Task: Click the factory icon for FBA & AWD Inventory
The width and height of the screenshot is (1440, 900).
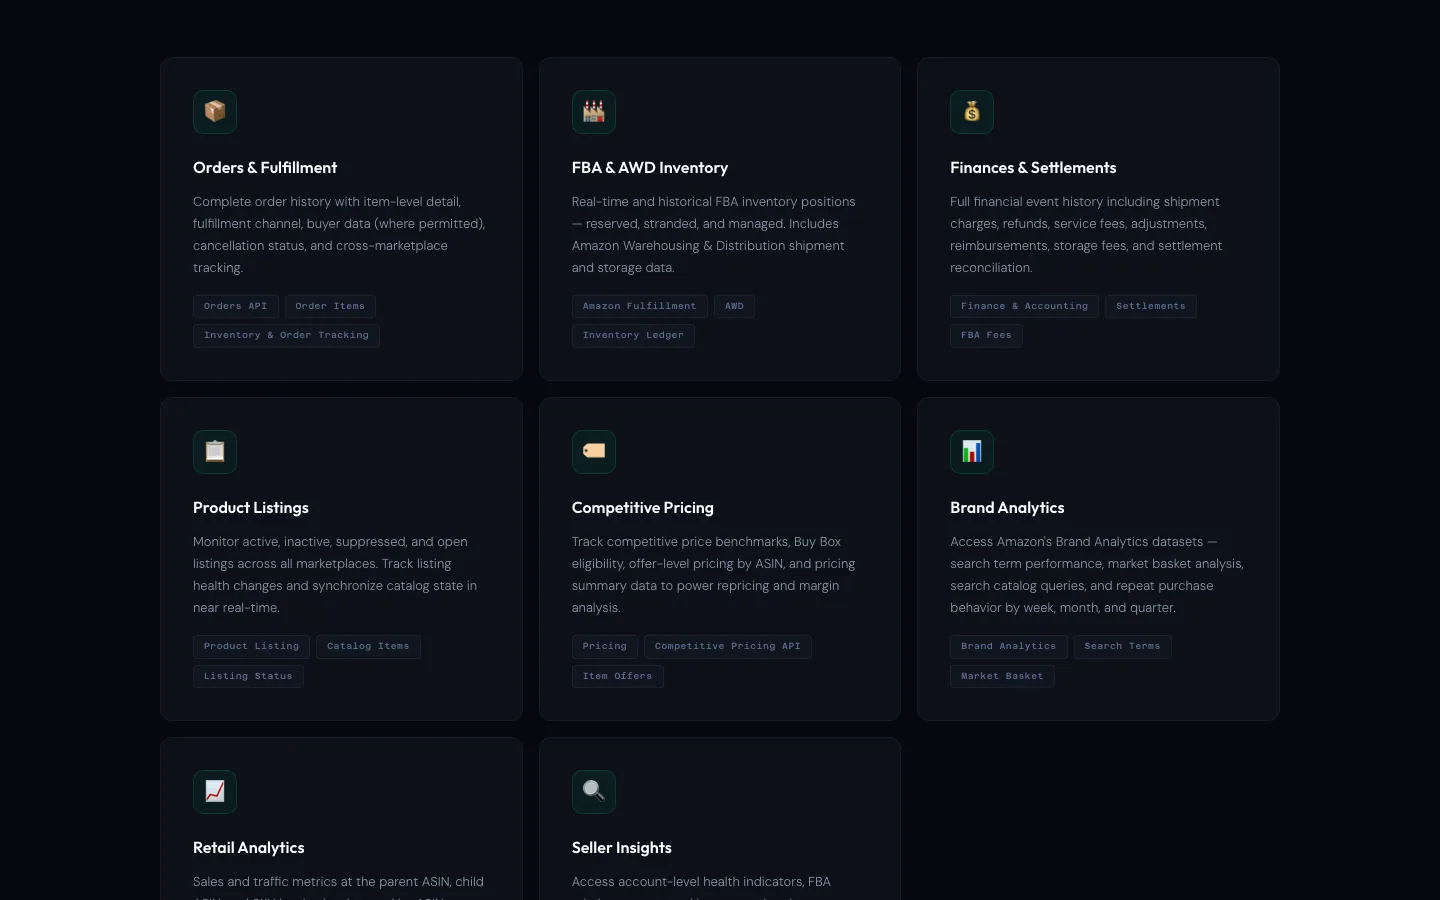Action: point(594,112)
